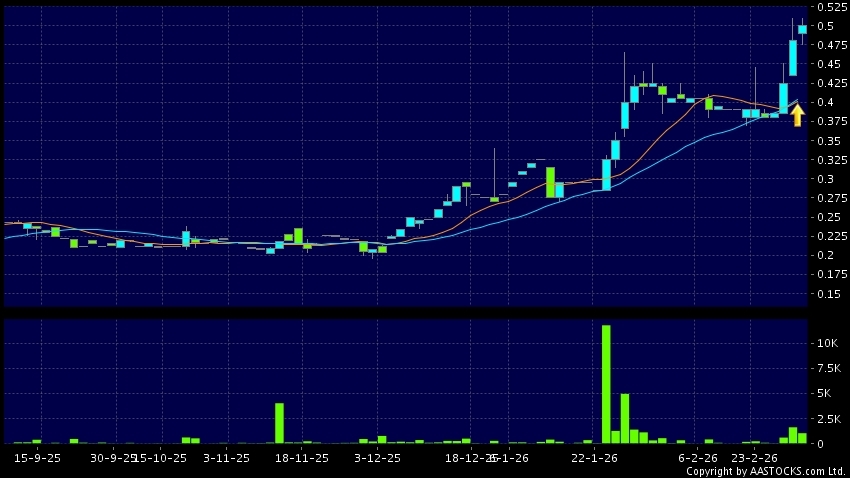The image size is (850, 478).
Task: Select the 18-11-25 date label
Action: pos(301,458)
